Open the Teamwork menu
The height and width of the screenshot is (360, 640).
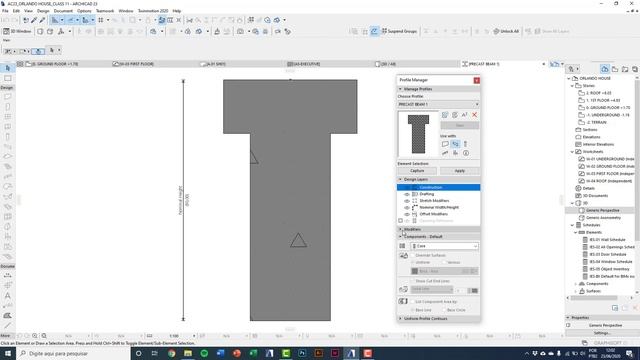105,11
